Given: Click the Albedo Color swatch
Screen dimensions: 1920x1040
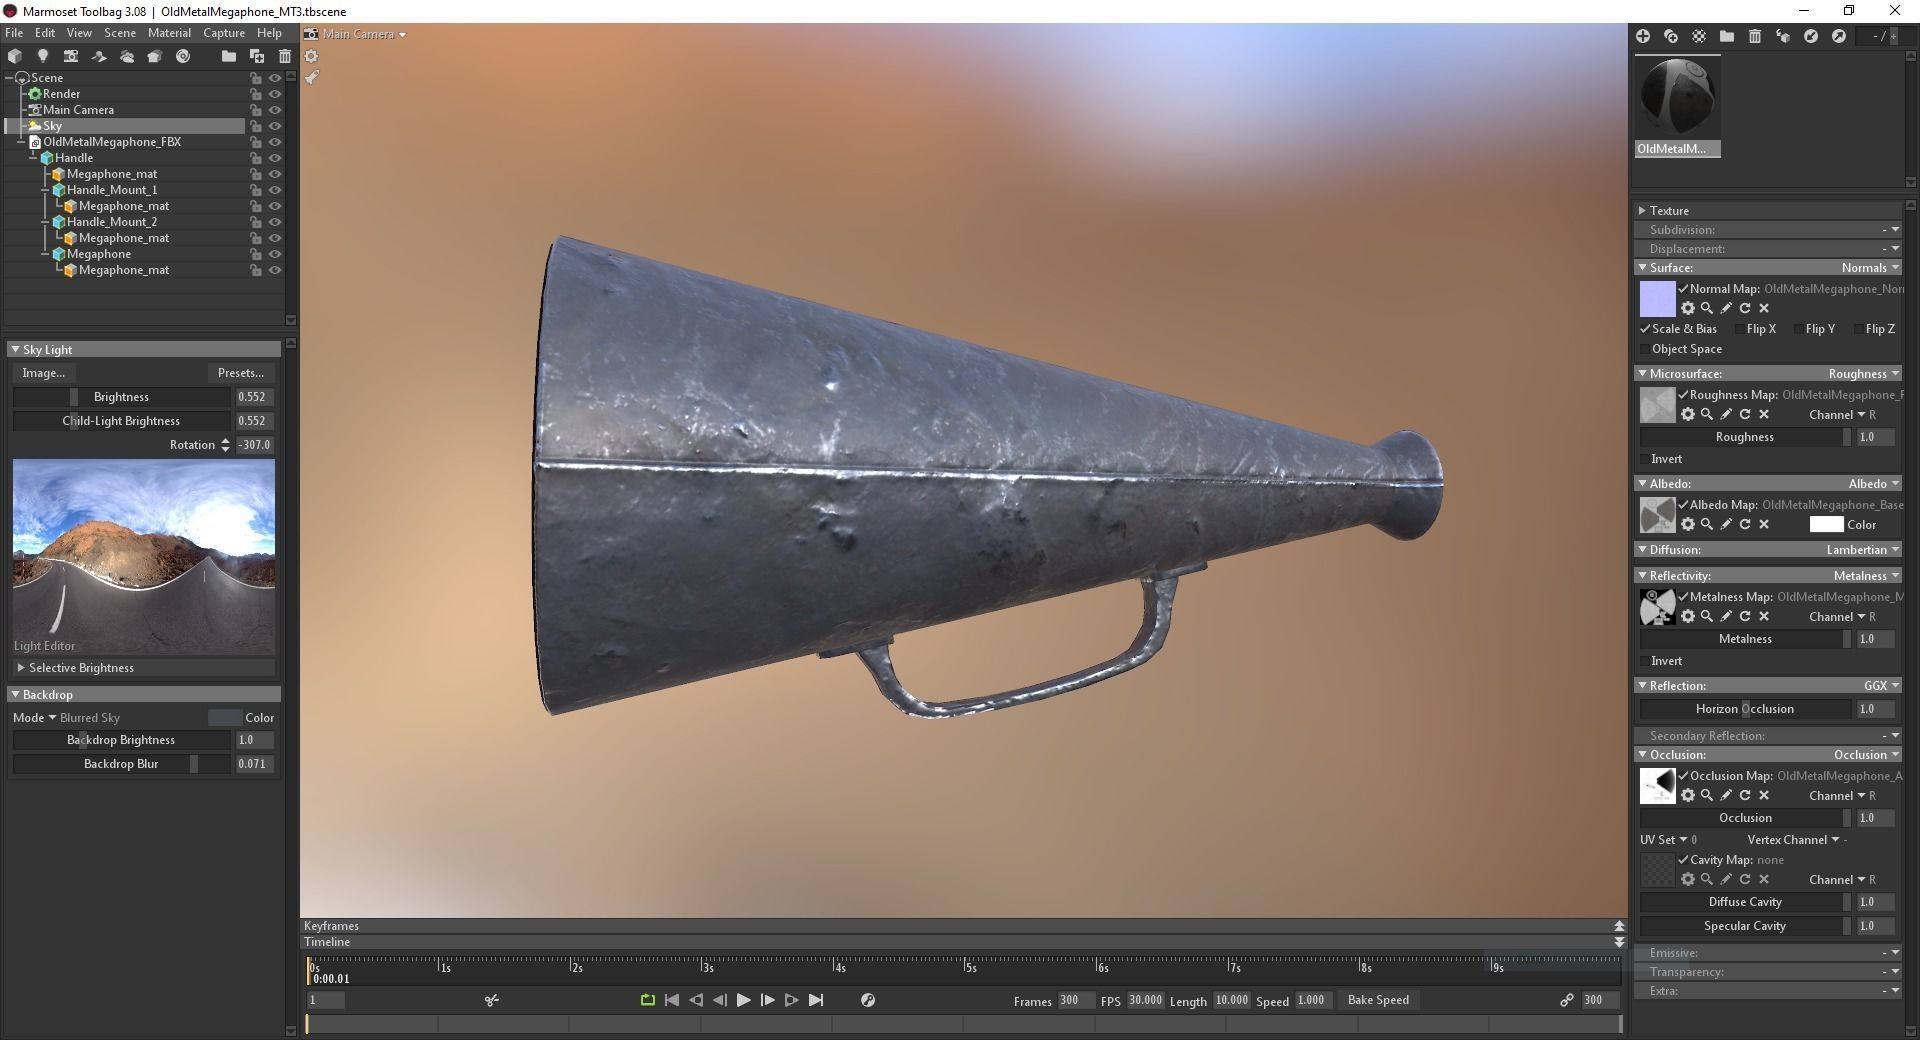Looking at the screenshot, I should (x=1827, y=524).
